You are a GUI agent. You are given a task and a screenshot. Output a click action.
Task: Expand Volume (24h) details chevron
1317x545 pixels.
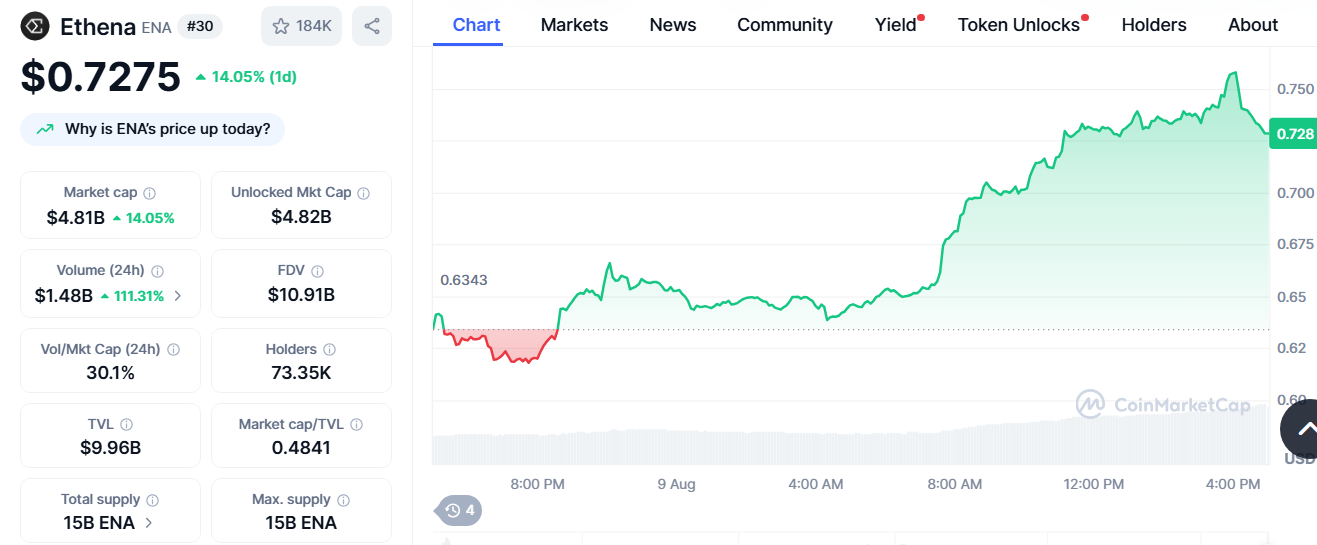tap(178, 296)
